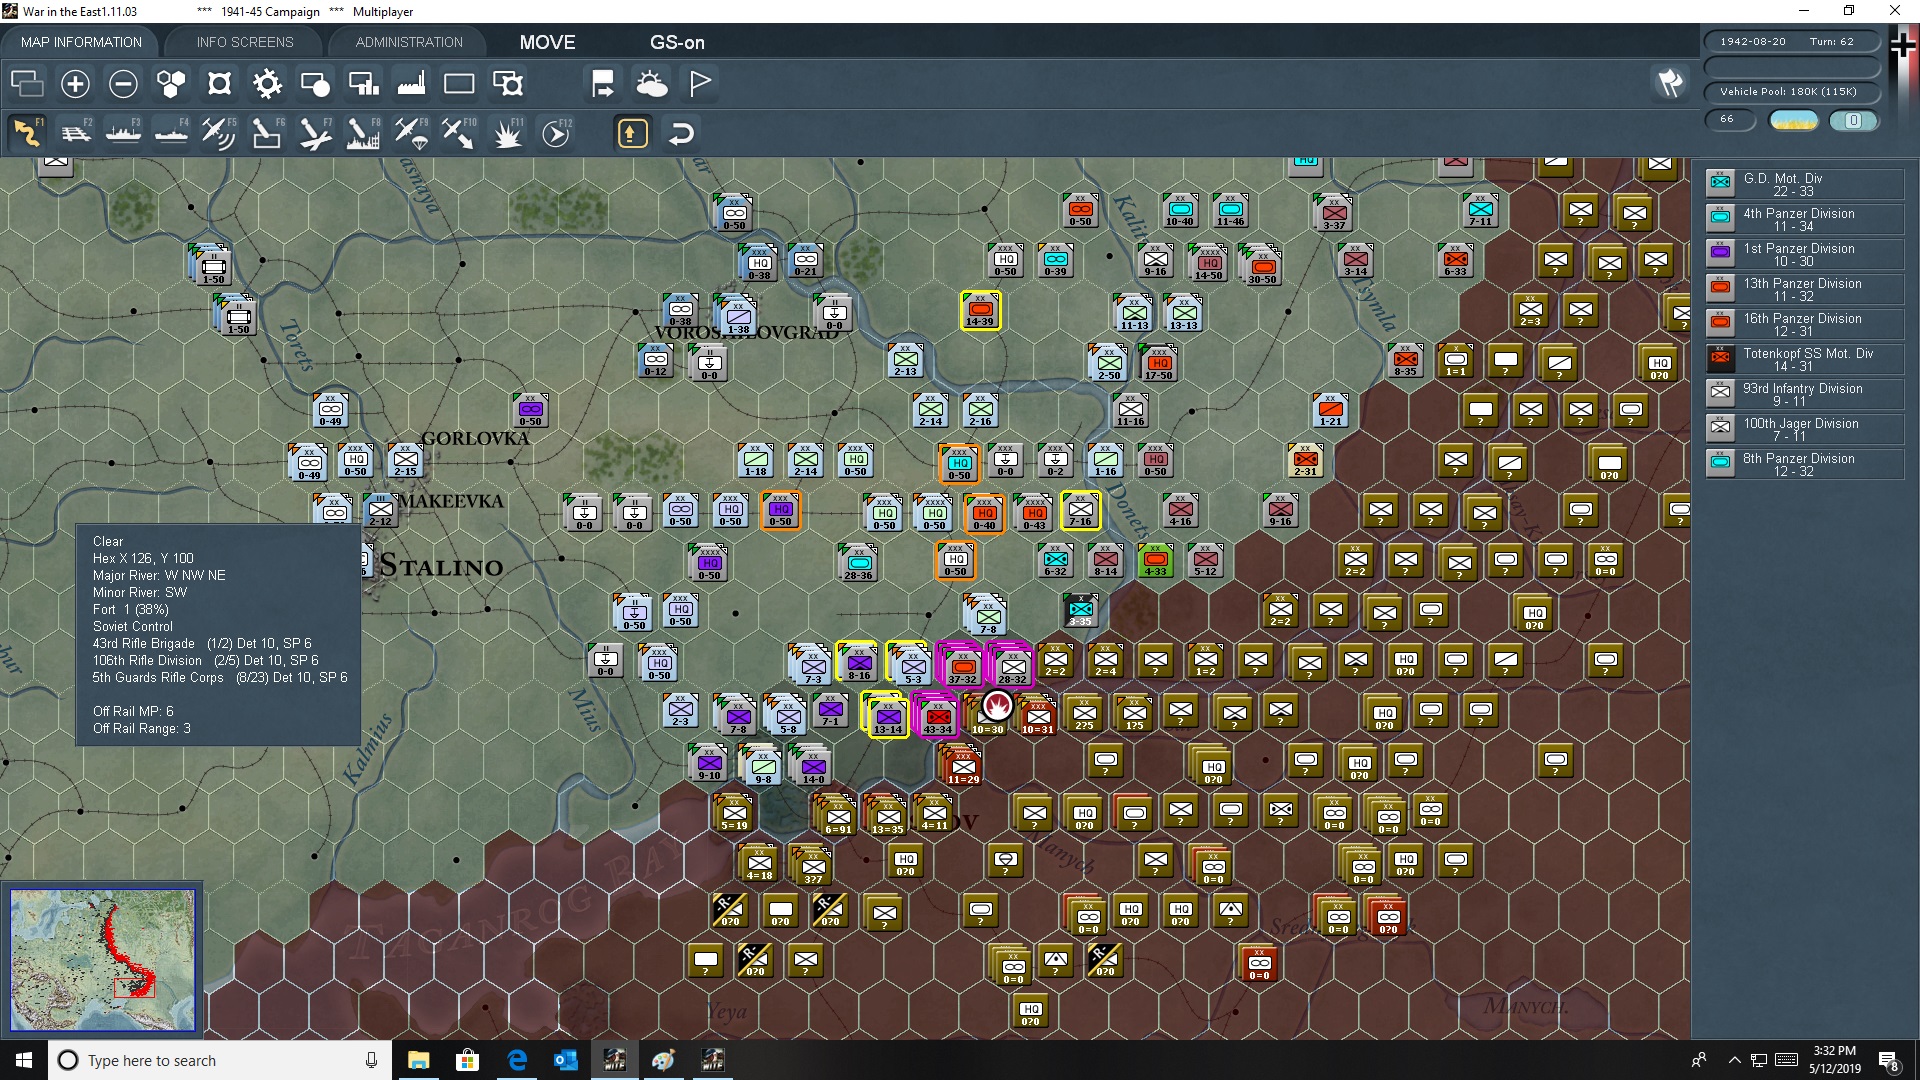The width and height of the screenshot is (1920, 1080).
Task: Click the combat battle marker on map
Action: [x=997, y=706]
